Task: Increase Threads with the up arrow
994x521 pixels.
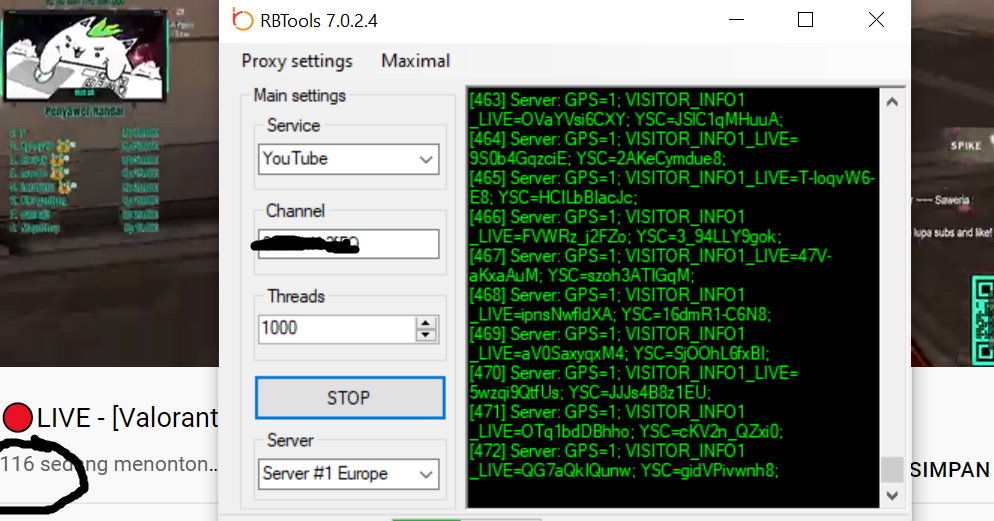Action: click(x=426, y=323)
